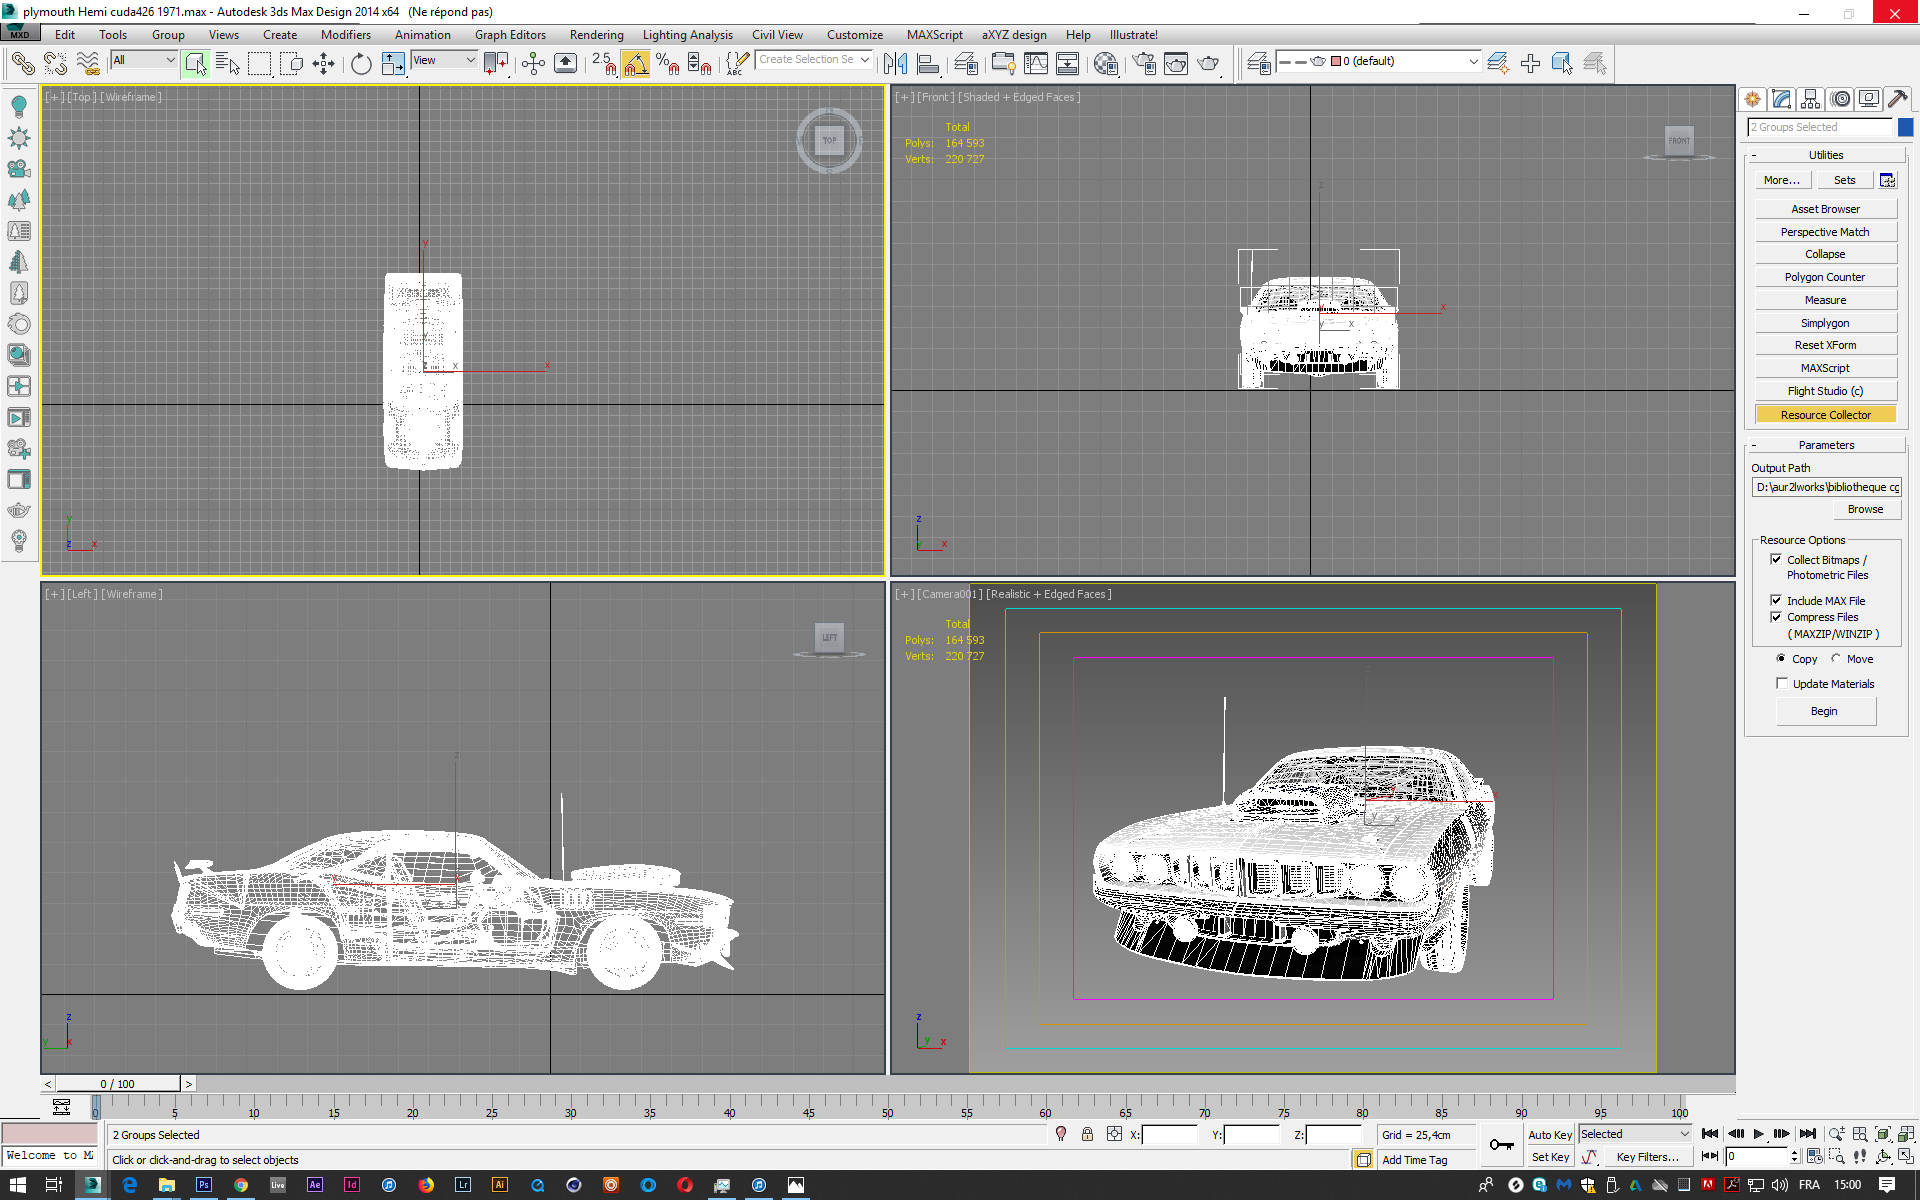Click Maximize Viewport Toggle icon
This screenshot has width=1920, height=1200.
click(x=1906, y=1157)
